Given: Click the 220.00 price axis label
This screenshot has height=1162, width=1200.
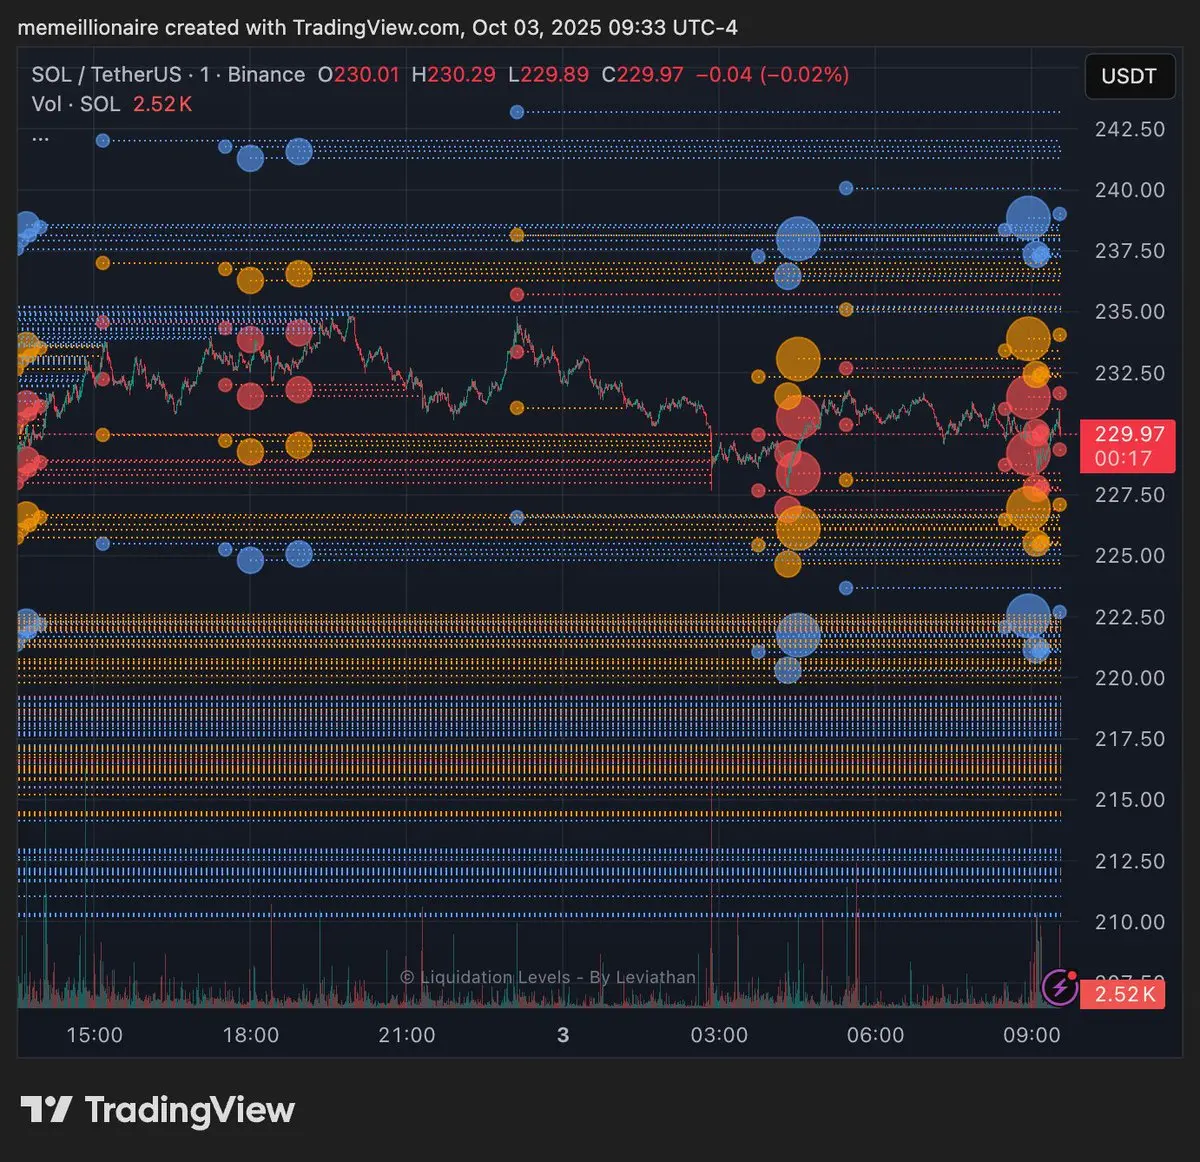Looking at the screenshot, I should pyautogui.click(x=1130, y=678).
